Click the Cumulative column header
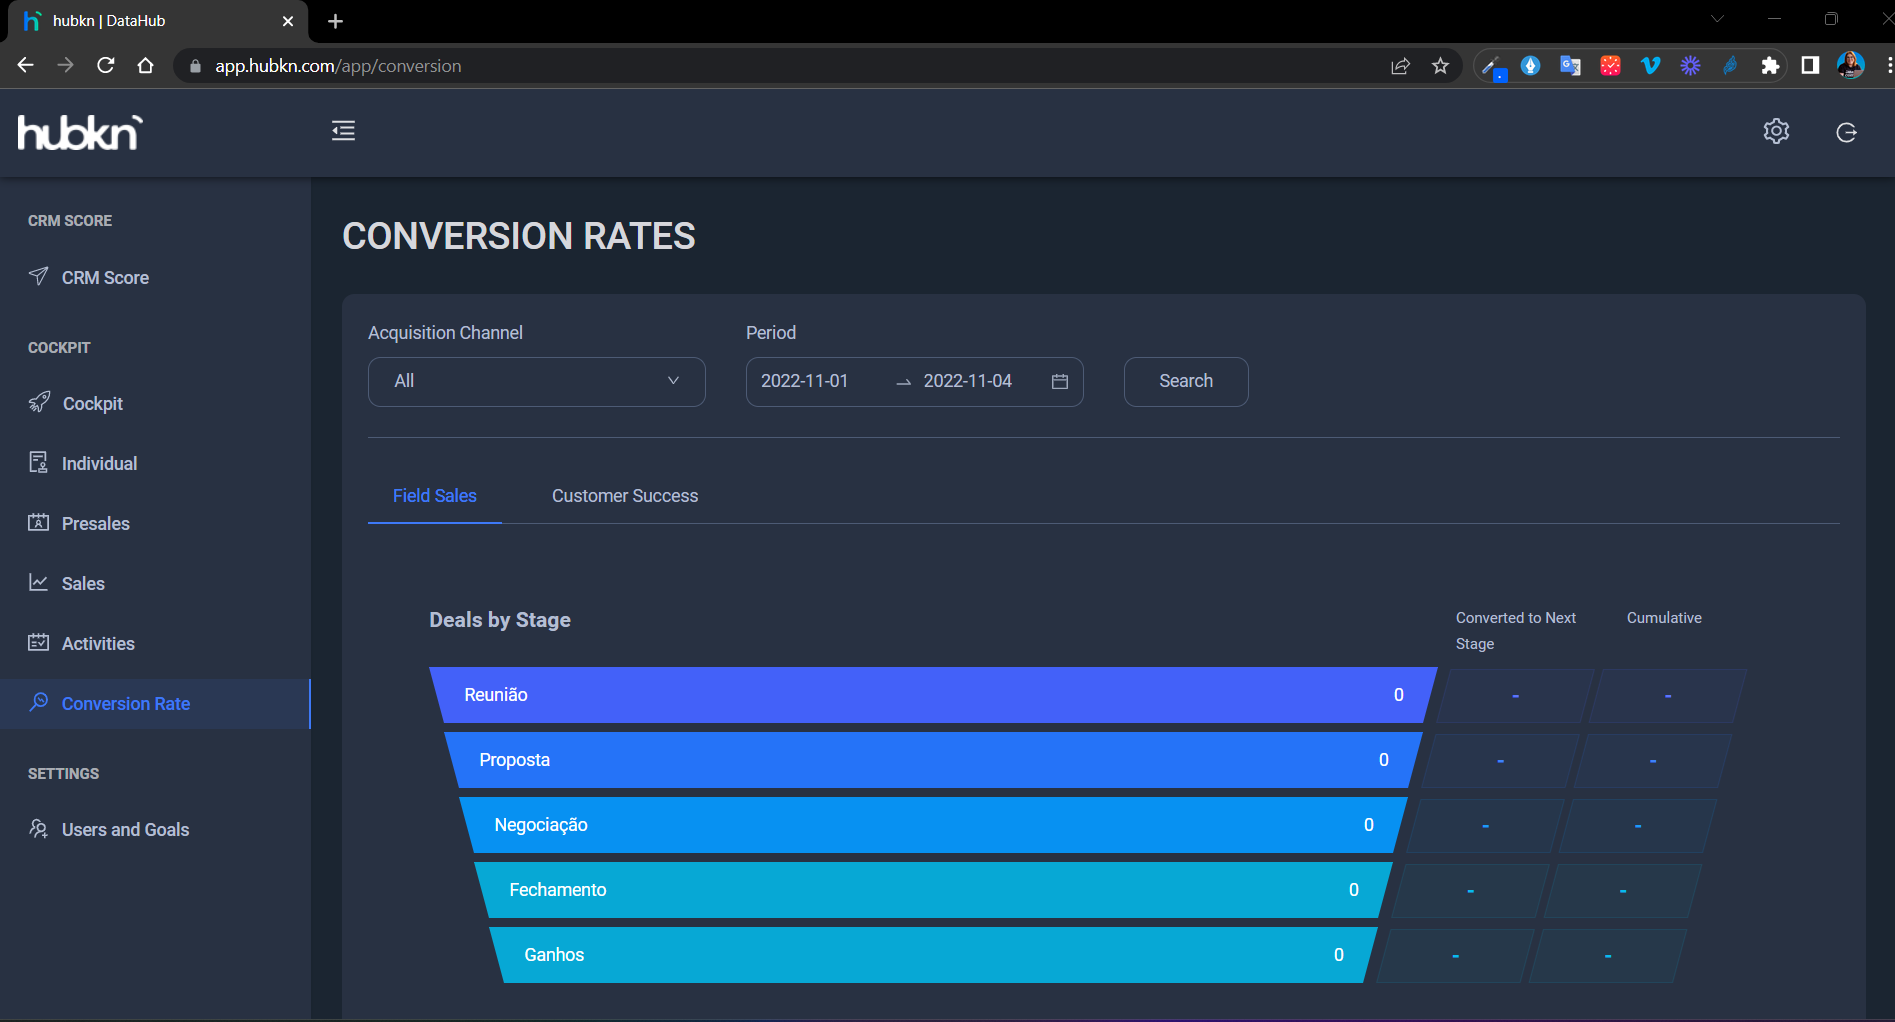The height and width of the screenshot is (1022, 1895). [x=1664, y=618]
